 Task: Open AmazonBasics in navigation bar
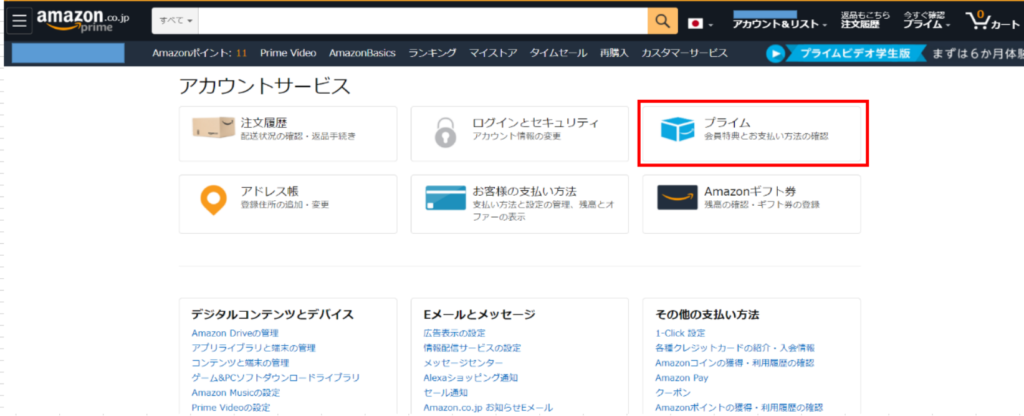pyautogui.click(x=362, y=53)
